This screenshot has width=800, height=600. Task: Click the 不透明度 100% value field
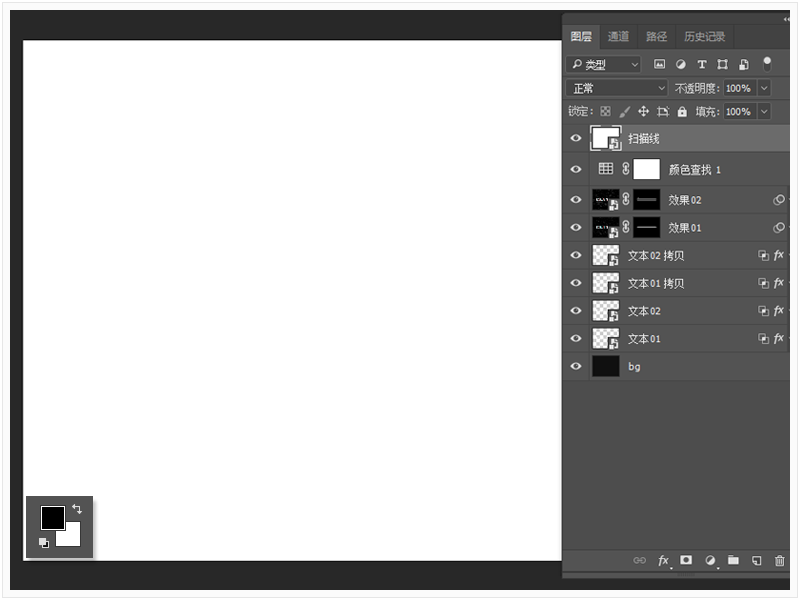pyautogui.click(x=739, y=88)
